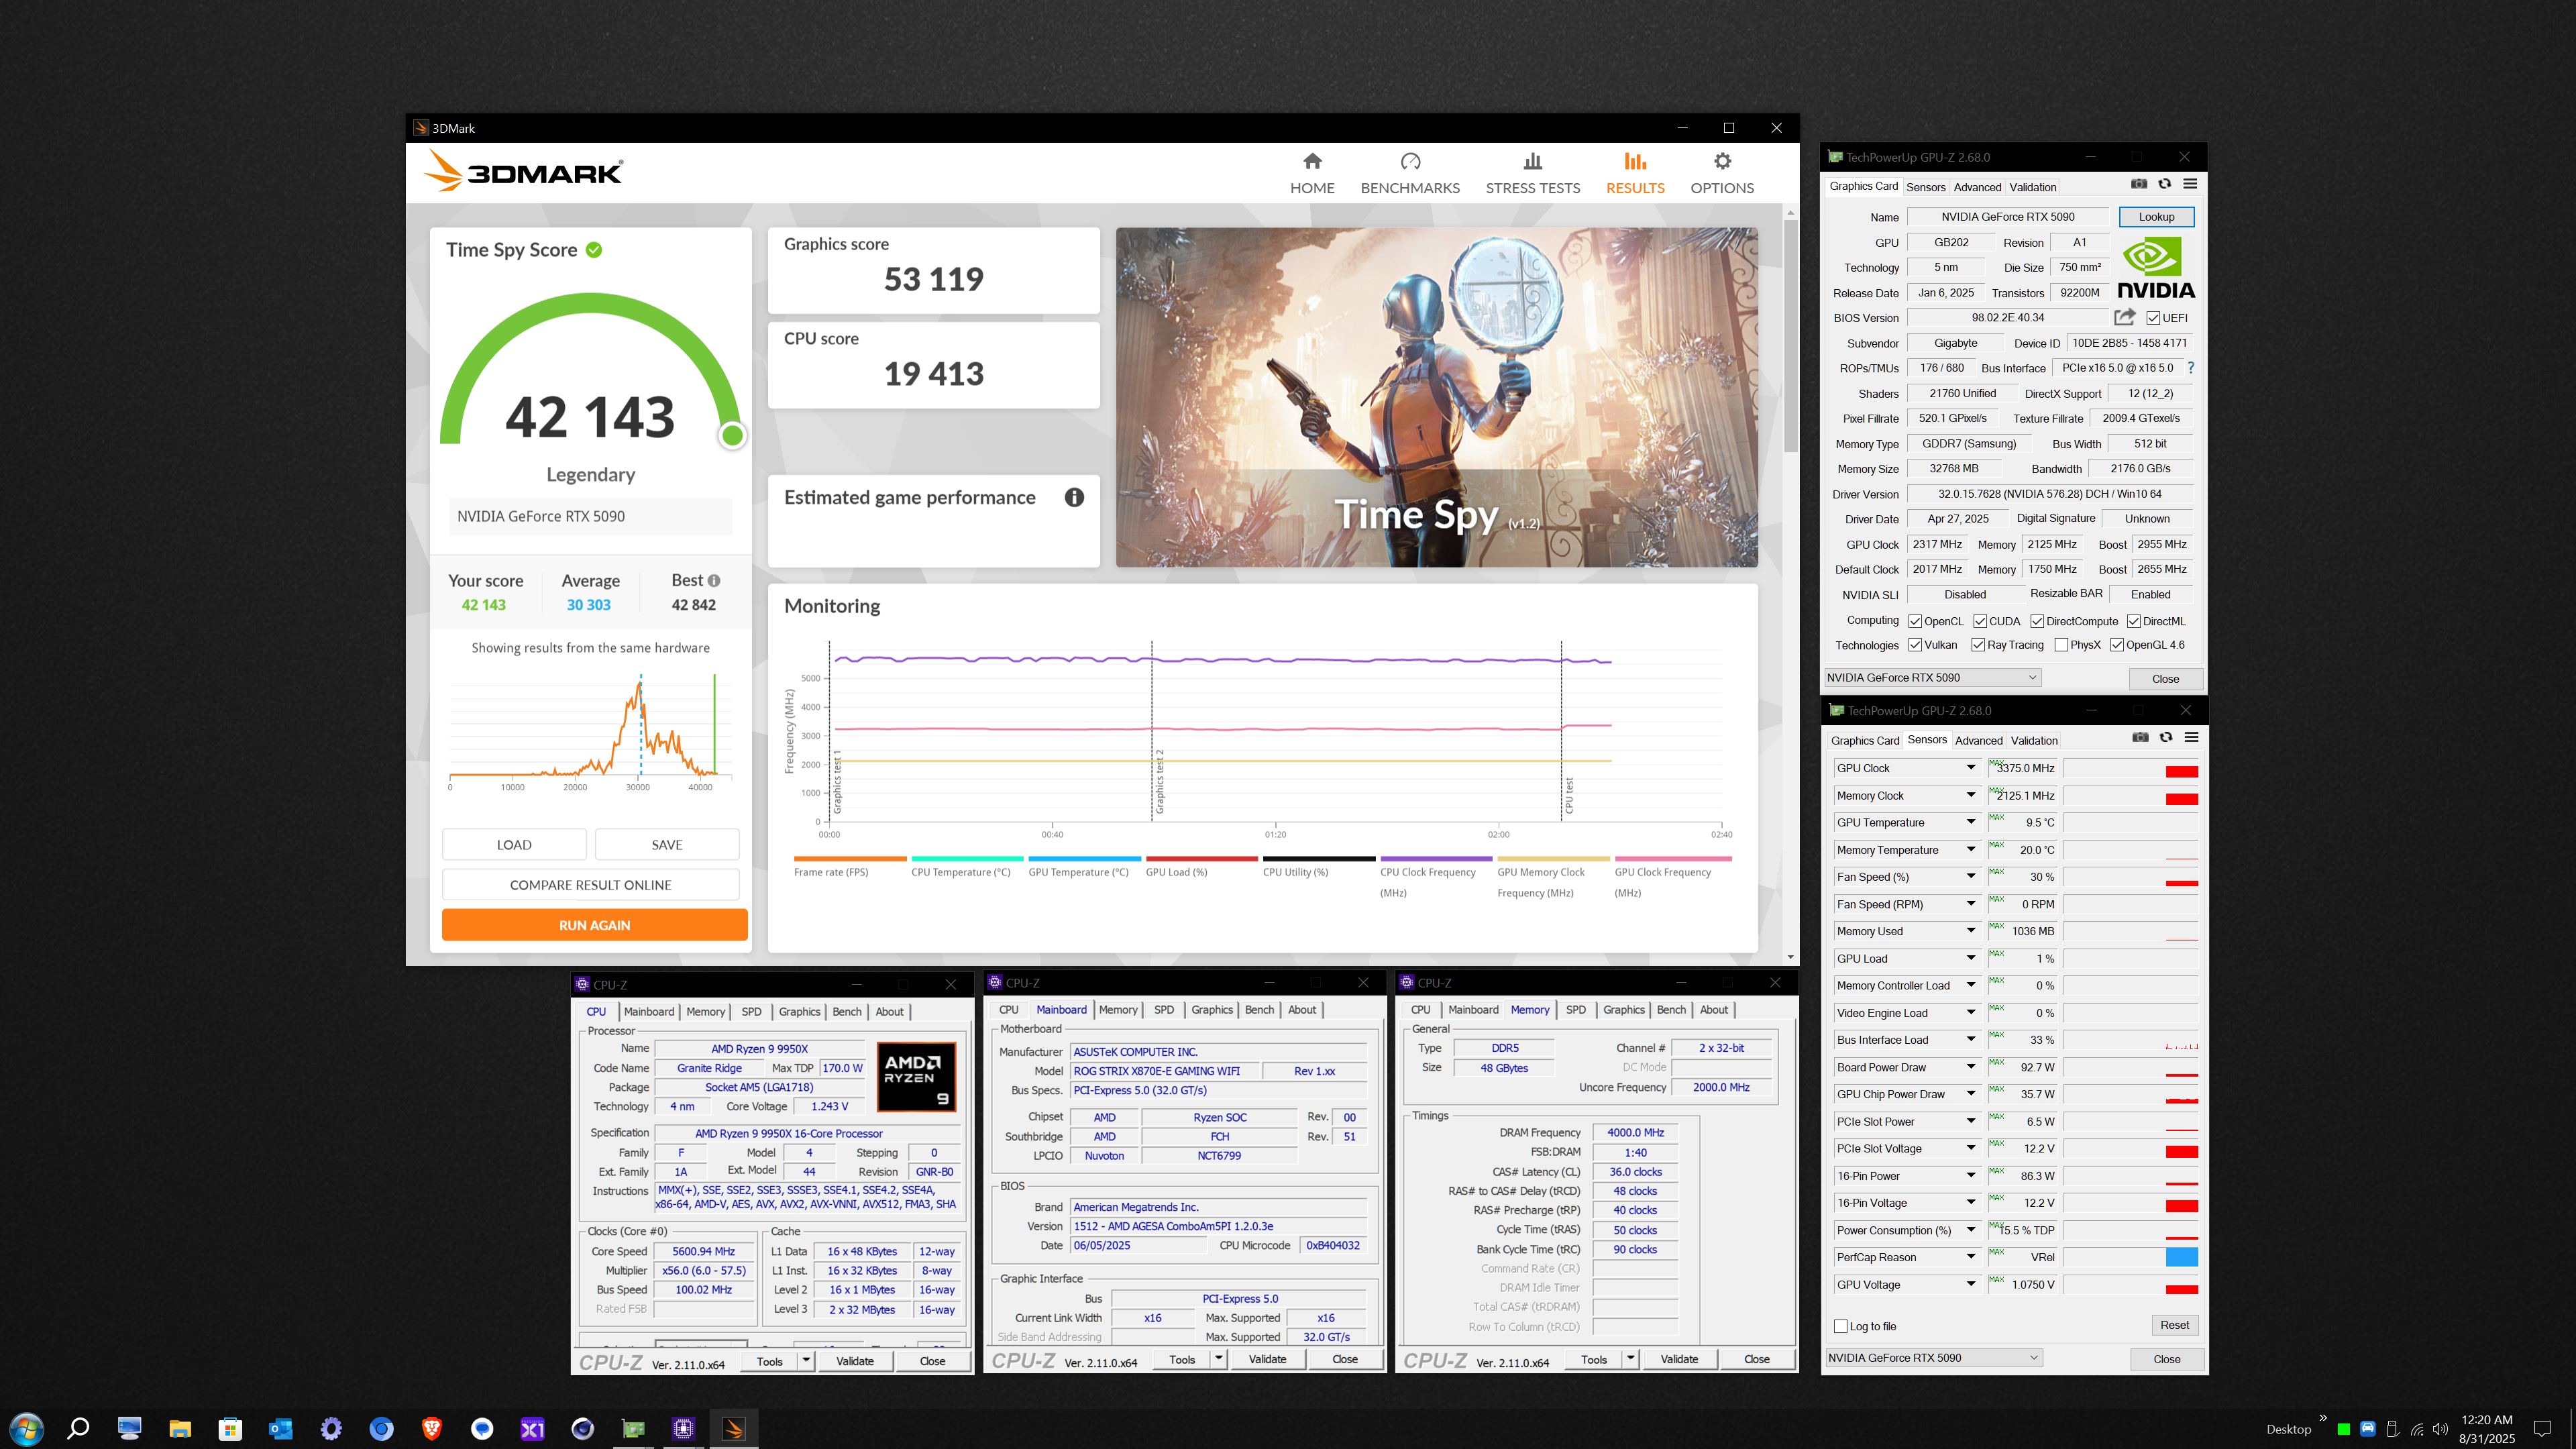Open OPTIONS via the gear icon in 3DMark
This screenshot has width=2576, height=1449.
[1722, 161]
